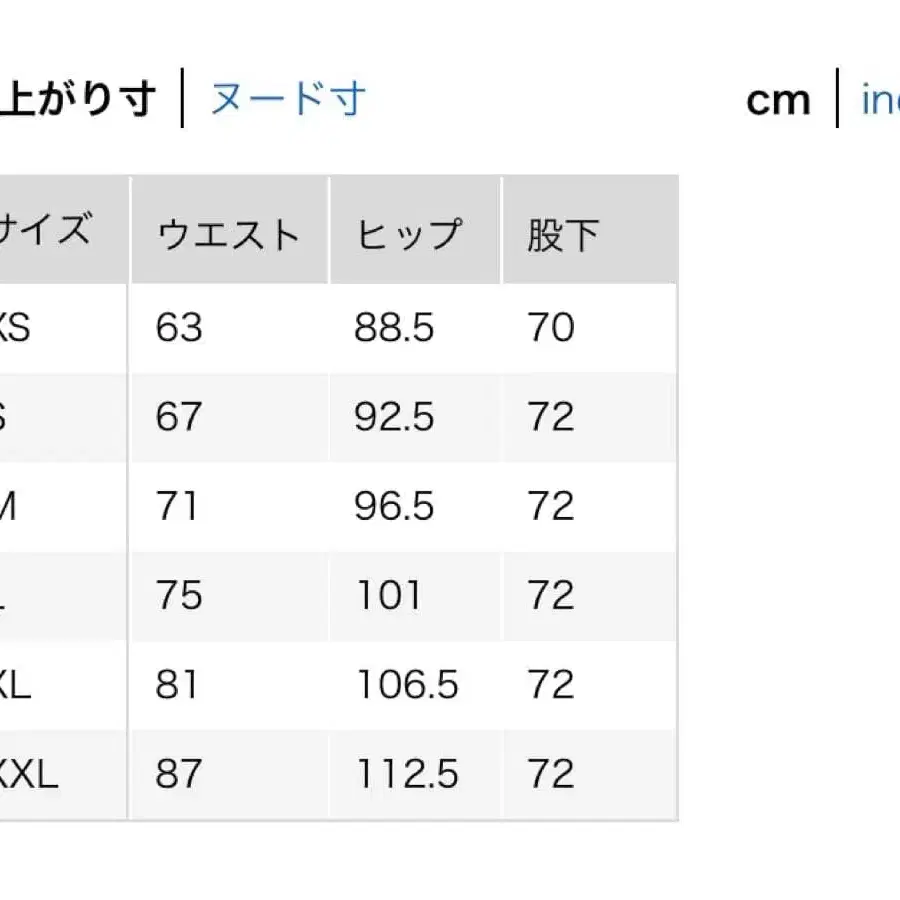Select the XS size row
This screenshot has width=900, height=900.
pyautogui.click(x=15, y=328)
